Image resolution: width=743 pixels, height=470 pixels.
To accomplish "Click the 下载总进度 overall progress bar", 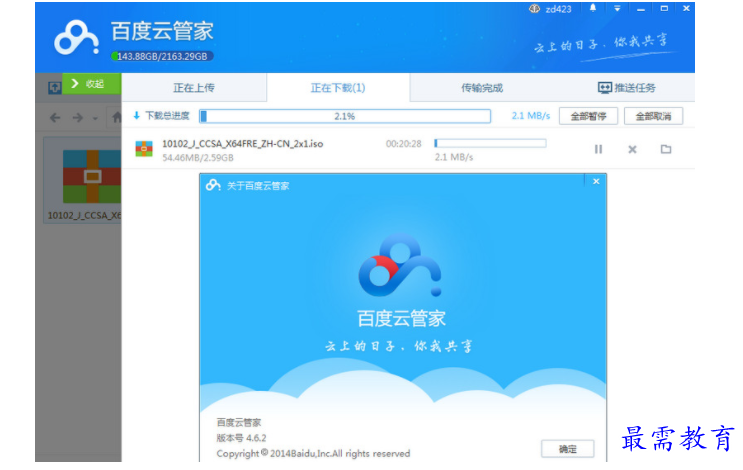I will coord(345,116).
